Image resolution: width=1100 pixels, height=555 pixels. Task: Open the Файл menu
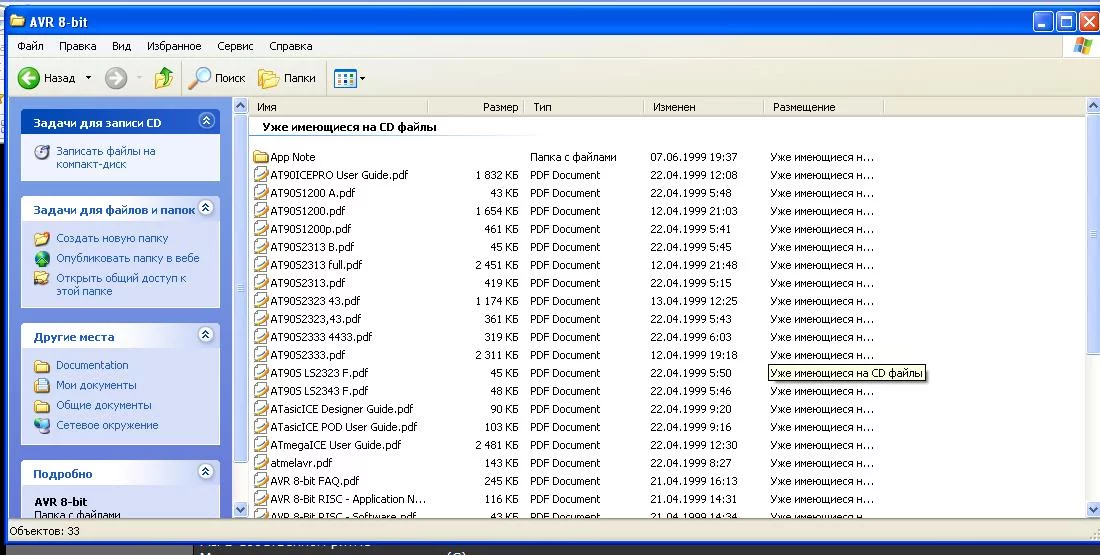pyautogui.click(x=30, y=46)
